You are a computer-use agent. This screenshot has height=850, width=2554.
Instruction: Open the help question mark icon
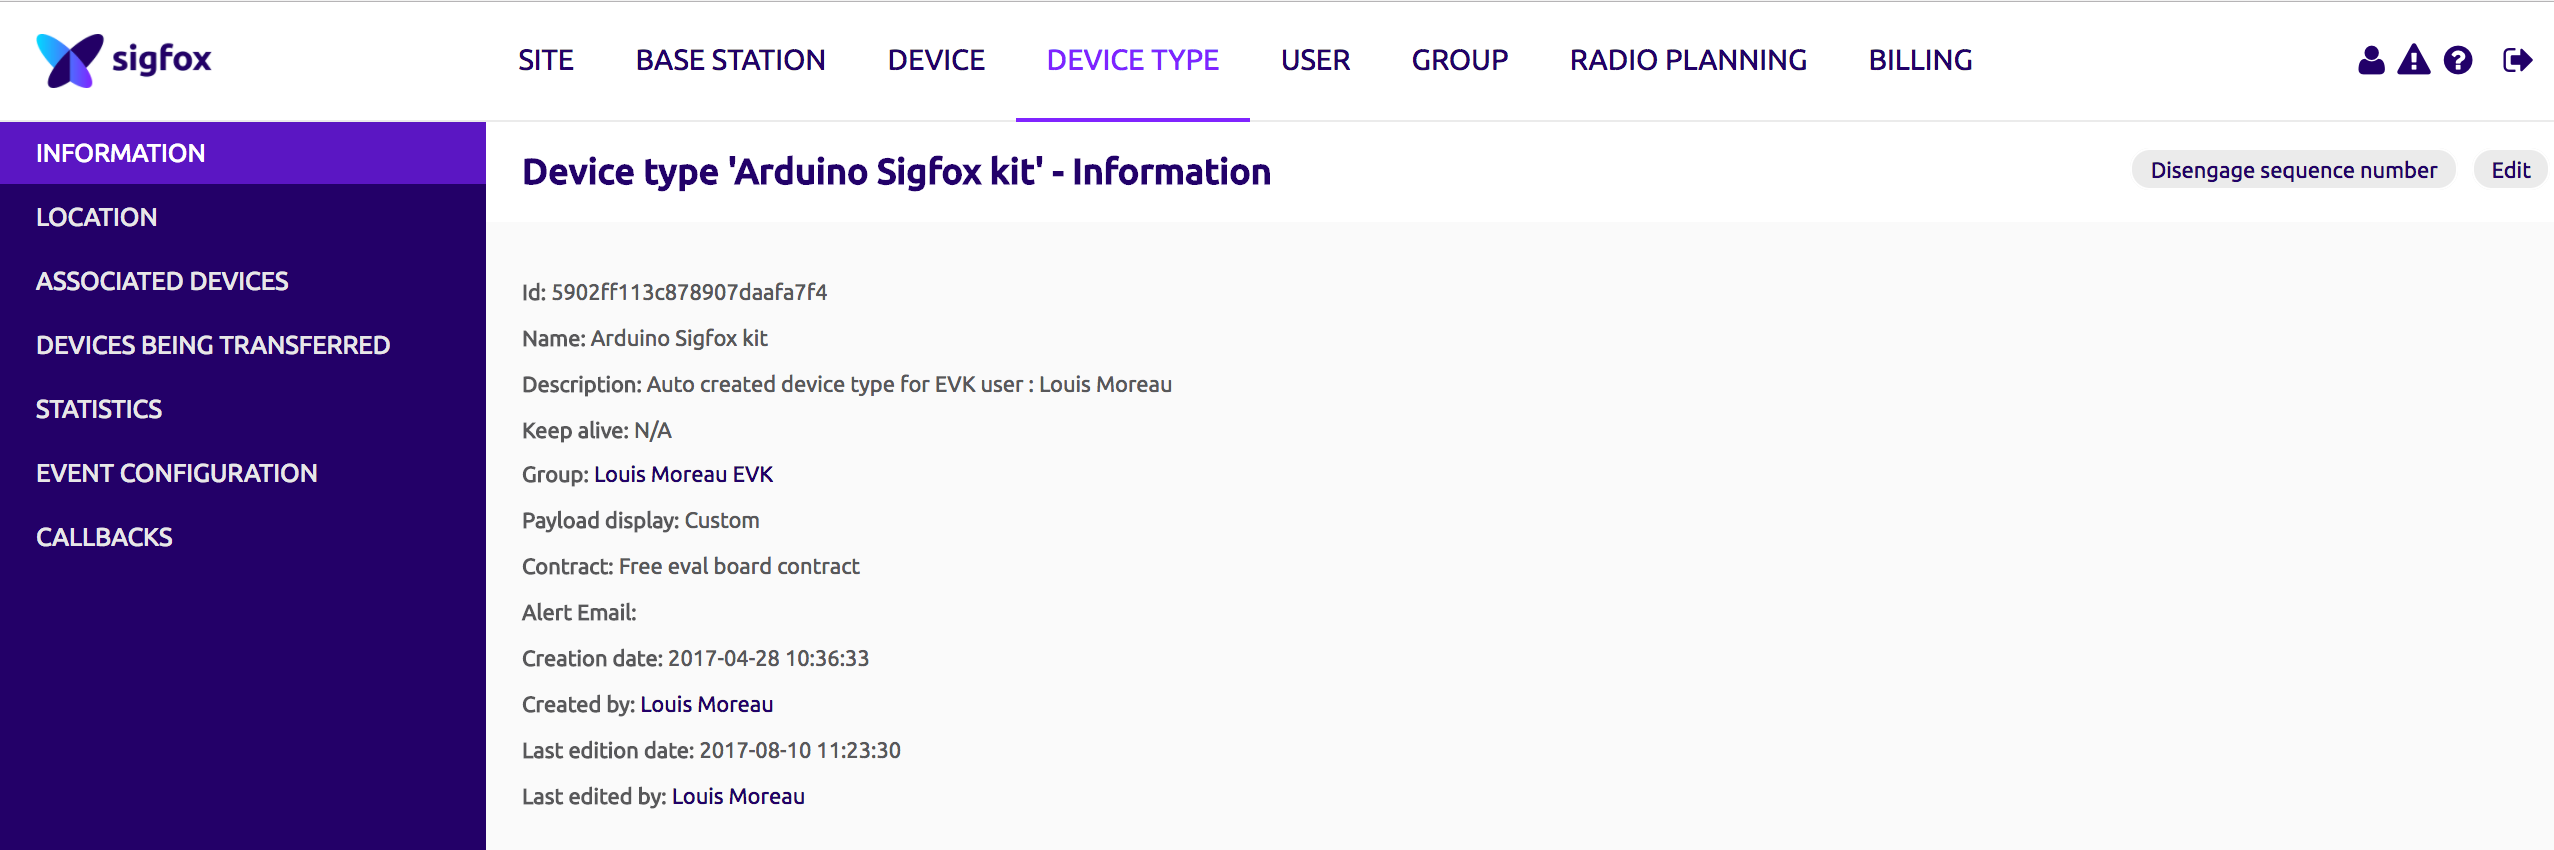(2458, 60)
